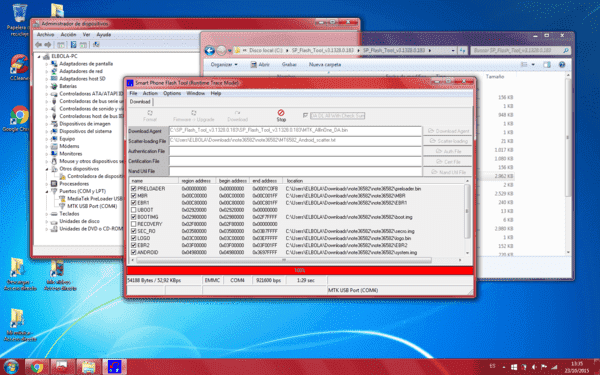Uncheck the PRELOADER partition checkbox

point(134,189)
